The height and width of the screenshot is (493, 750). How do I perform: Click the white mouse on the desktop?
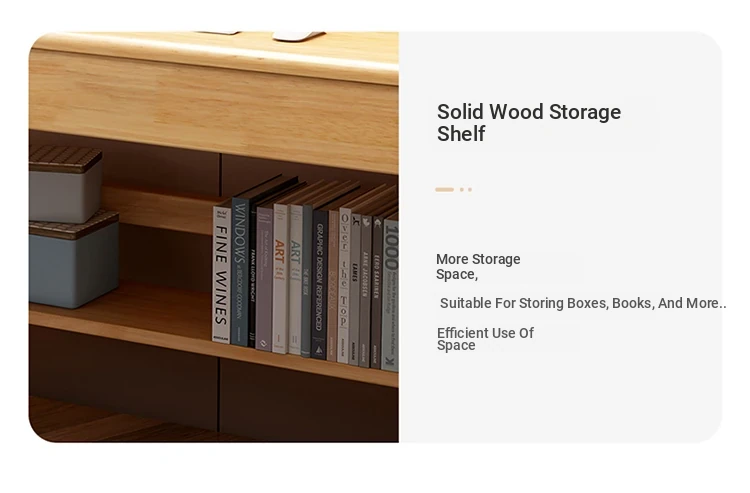click(298, 35)
